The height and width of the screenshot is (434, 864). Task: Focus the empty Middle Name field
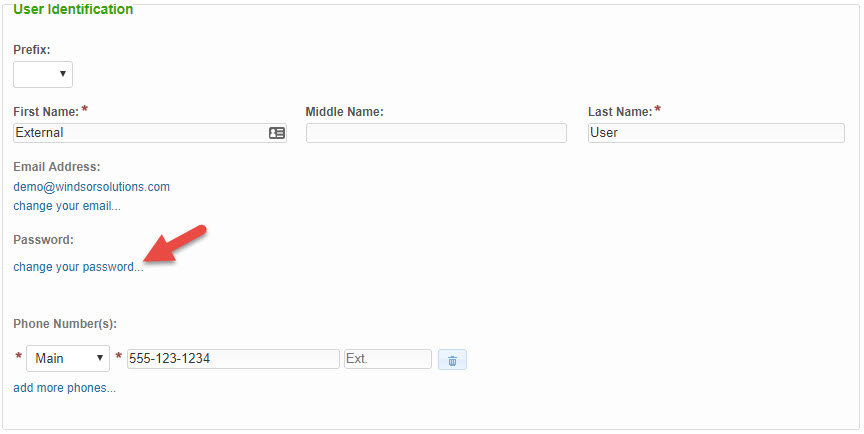click(436, 133)
